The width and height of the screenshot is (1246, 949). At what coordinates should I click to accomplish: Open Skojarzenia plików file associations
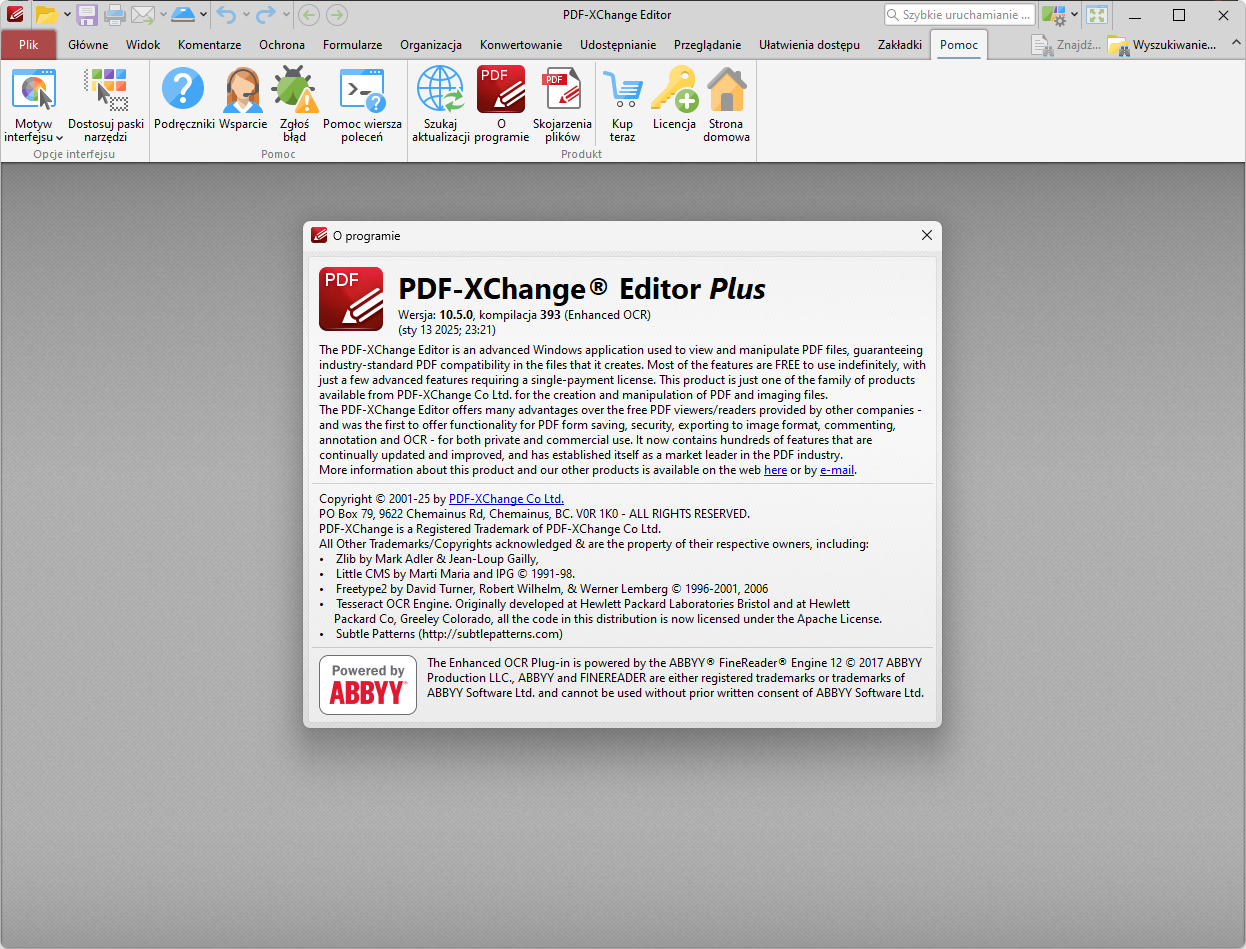click(x=562, y=105)
